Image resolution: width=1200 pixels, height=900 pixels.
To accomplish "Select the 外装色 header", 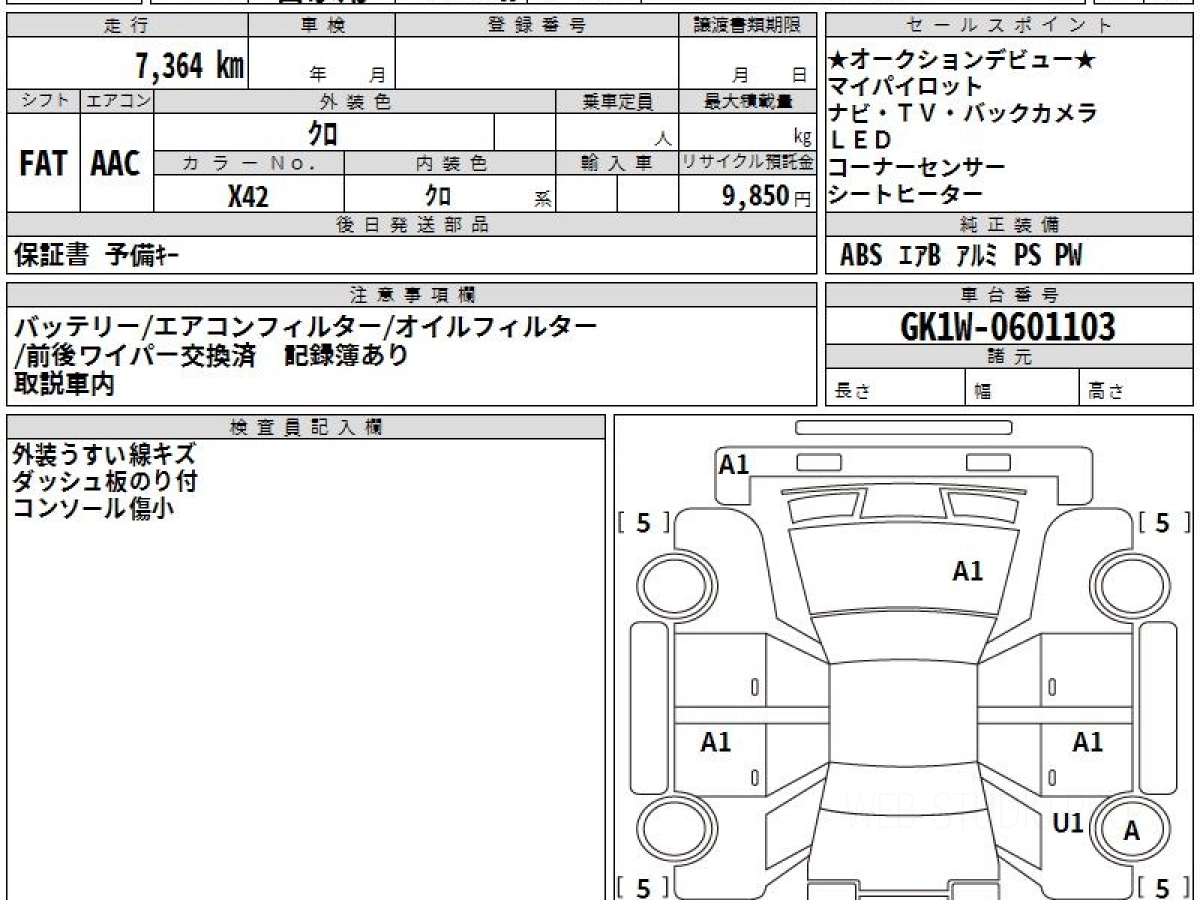I will (x=355, y=101).
